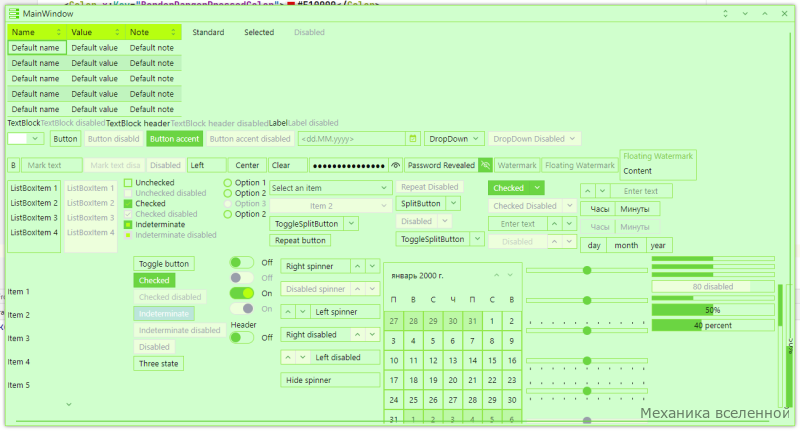
Task: Go to next month in calendar
Action: tap(510, 275)
